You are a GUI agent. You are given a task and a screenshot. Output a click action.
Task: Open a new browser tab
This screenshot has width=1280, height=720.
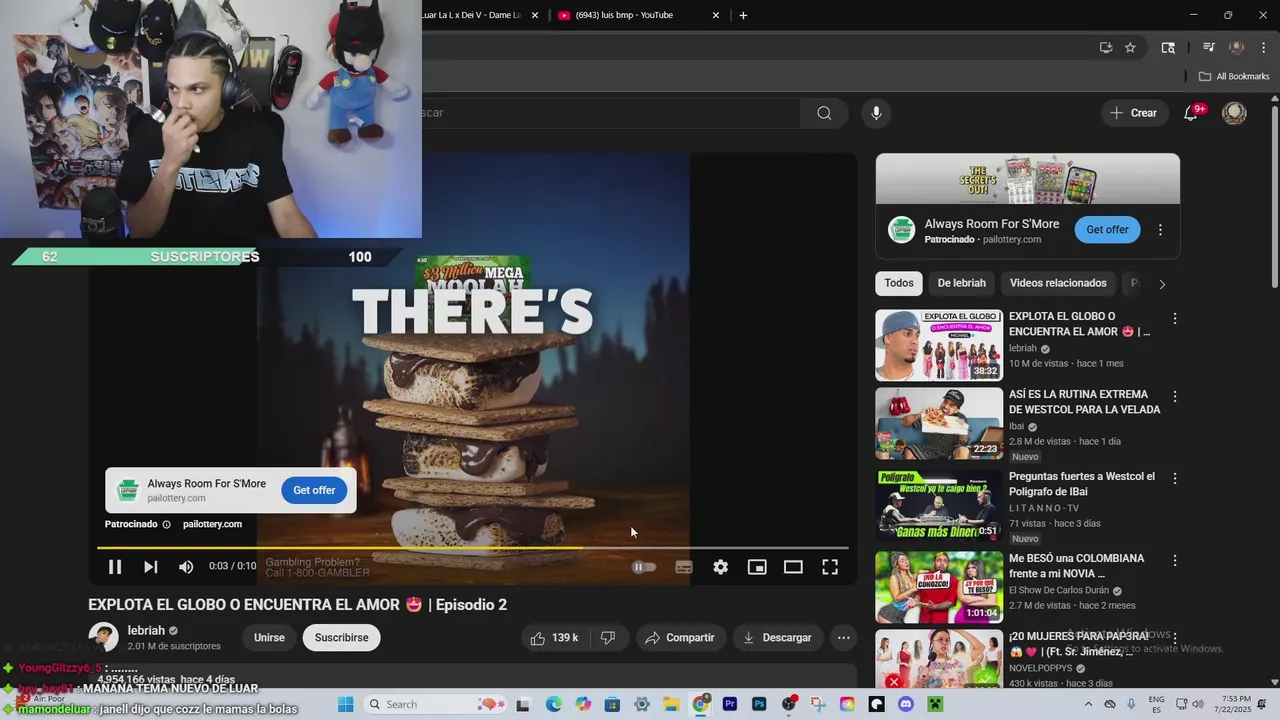tap(743, 15)
